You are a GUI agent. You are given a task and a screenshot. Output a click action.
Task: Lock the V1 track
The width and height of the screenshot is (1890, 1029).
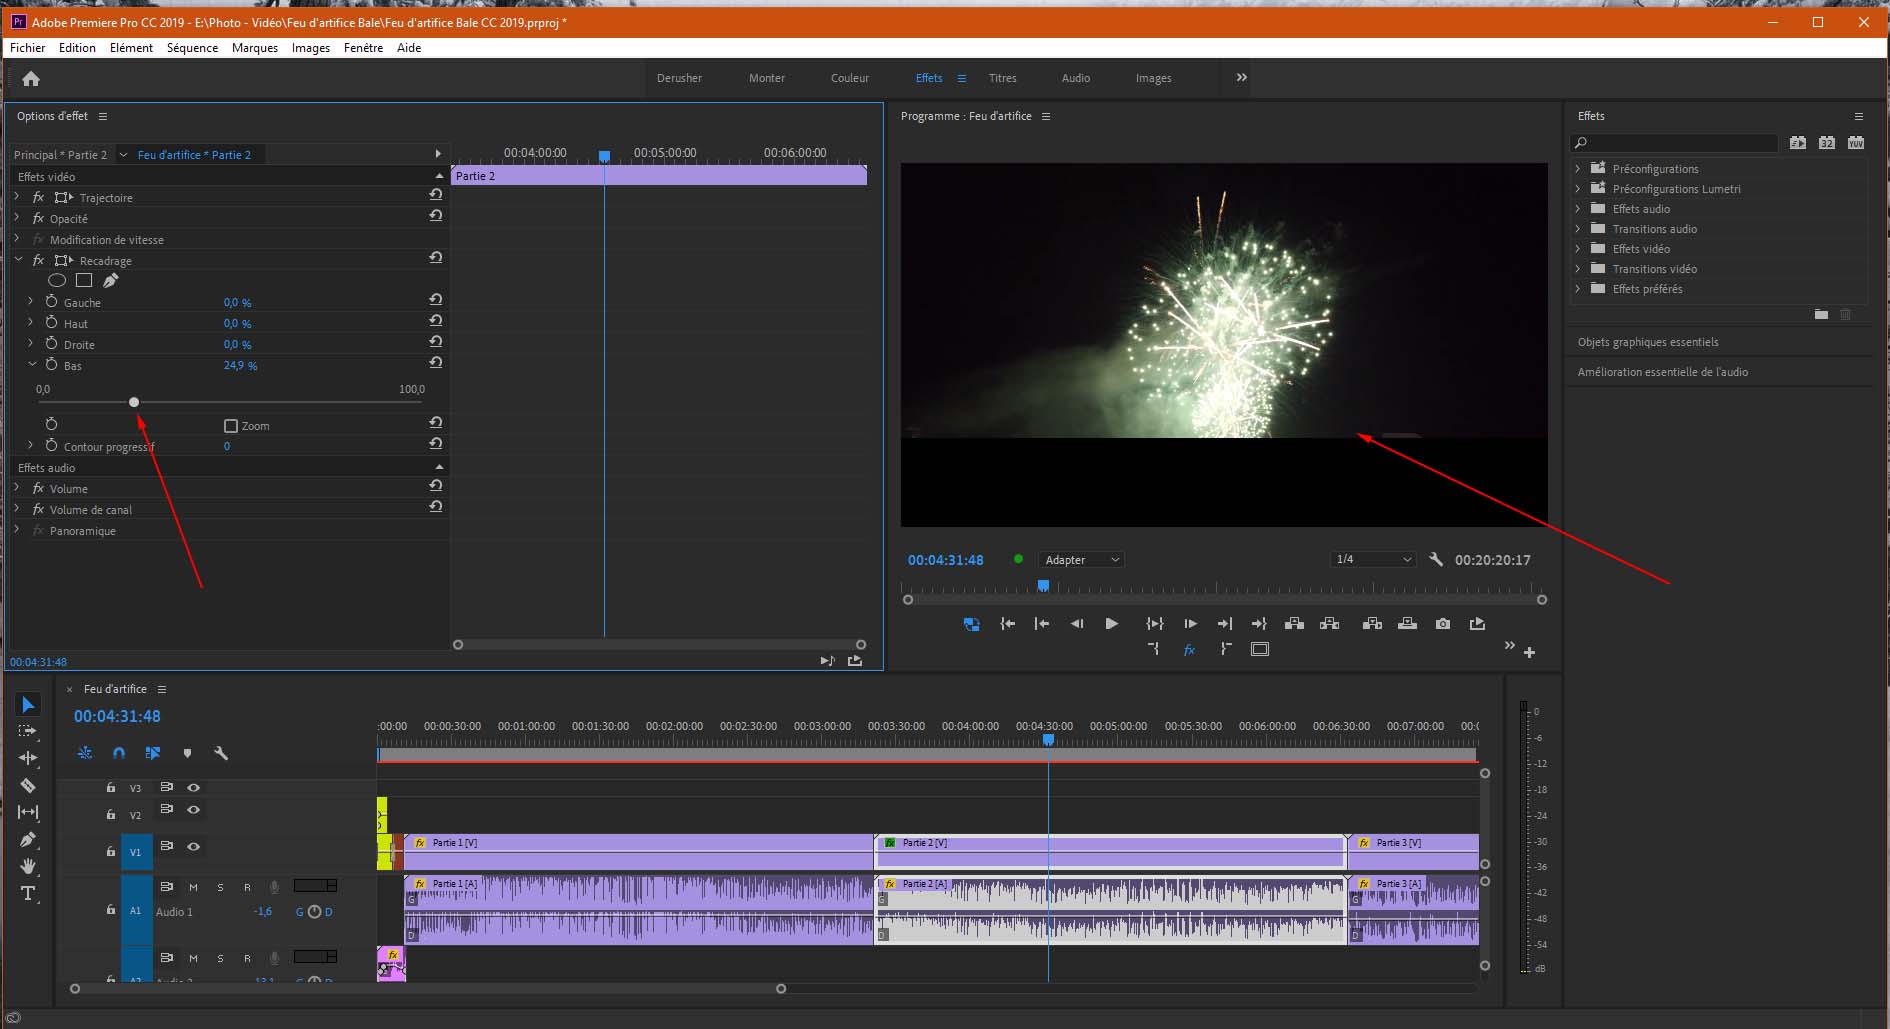[111, 852]
